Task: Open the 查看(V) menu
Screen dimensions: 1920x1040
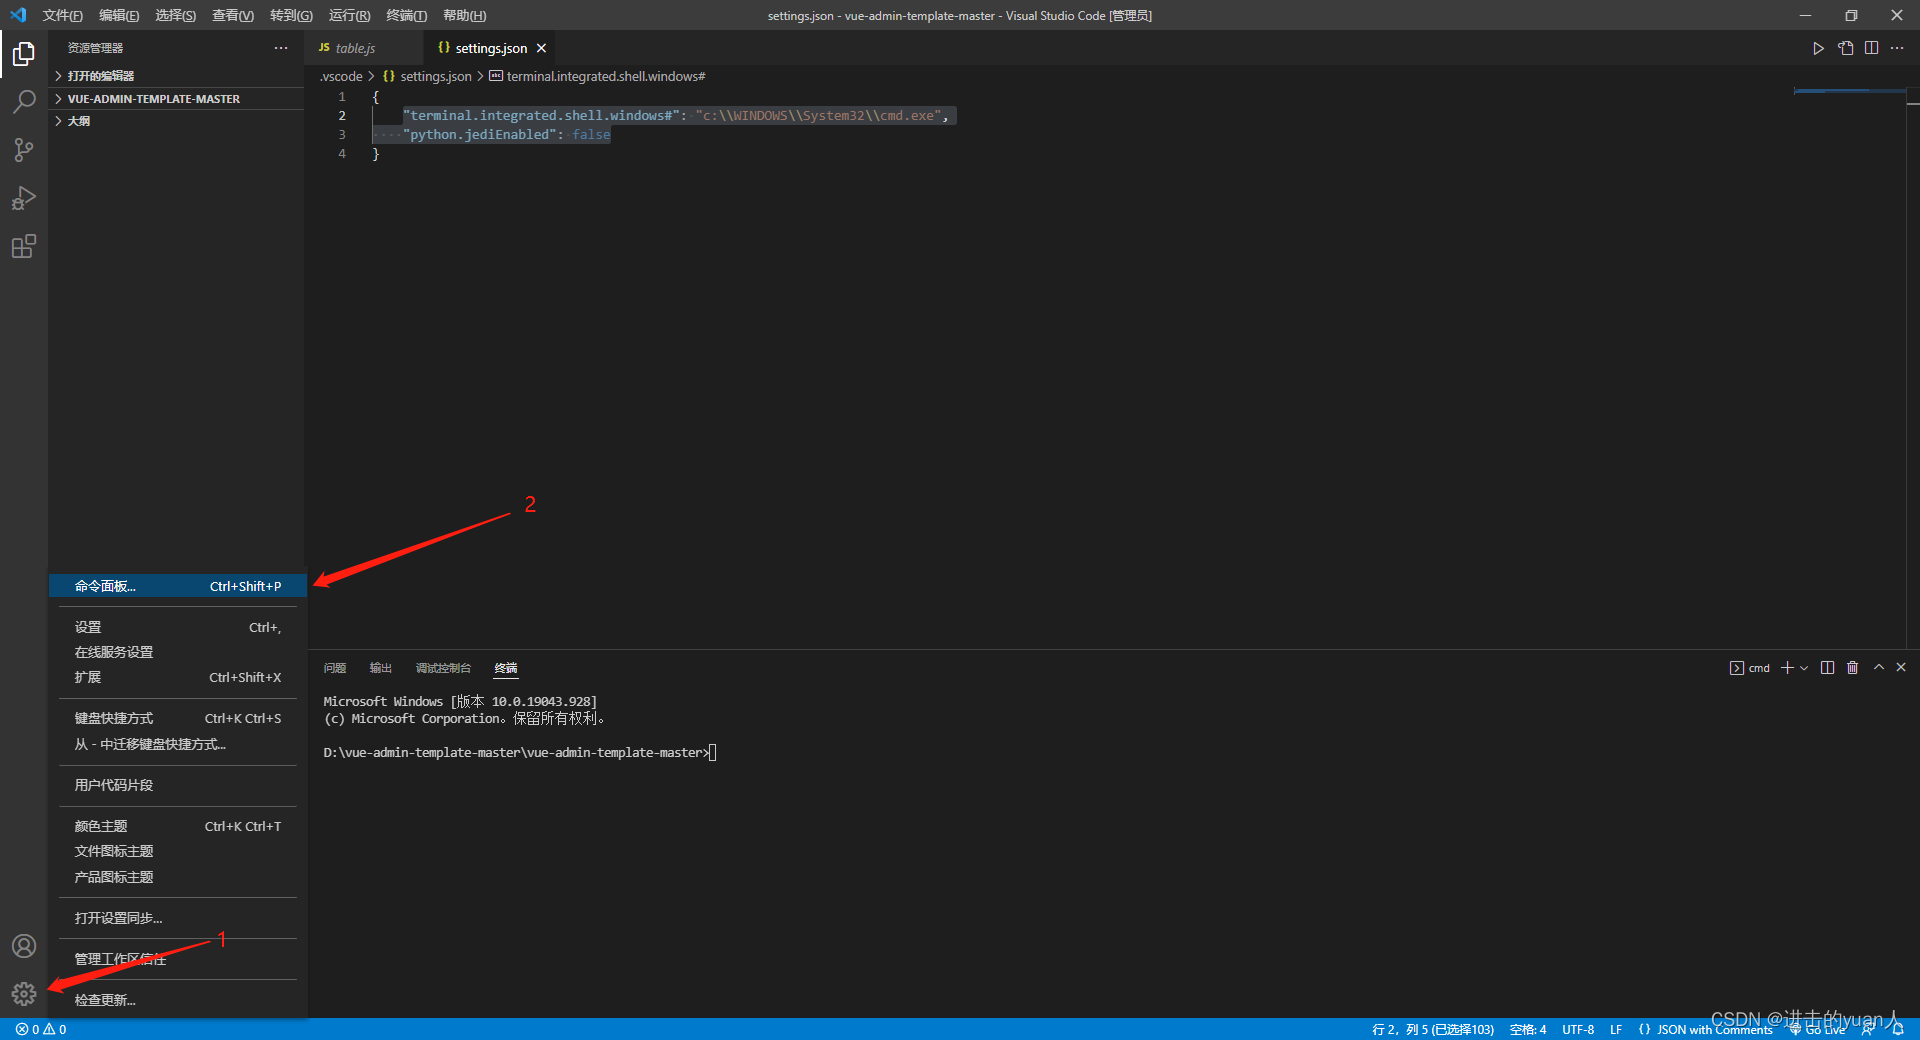Action: pos(233,15)
